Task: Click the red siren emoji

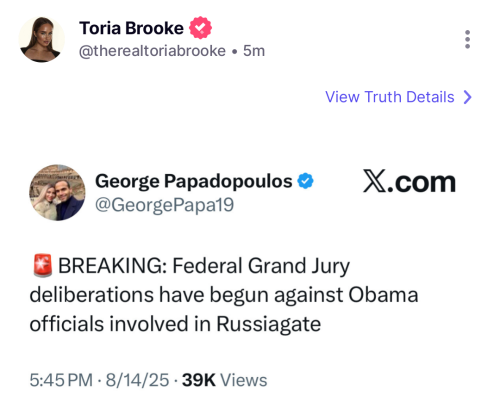Action: [43, 266]
